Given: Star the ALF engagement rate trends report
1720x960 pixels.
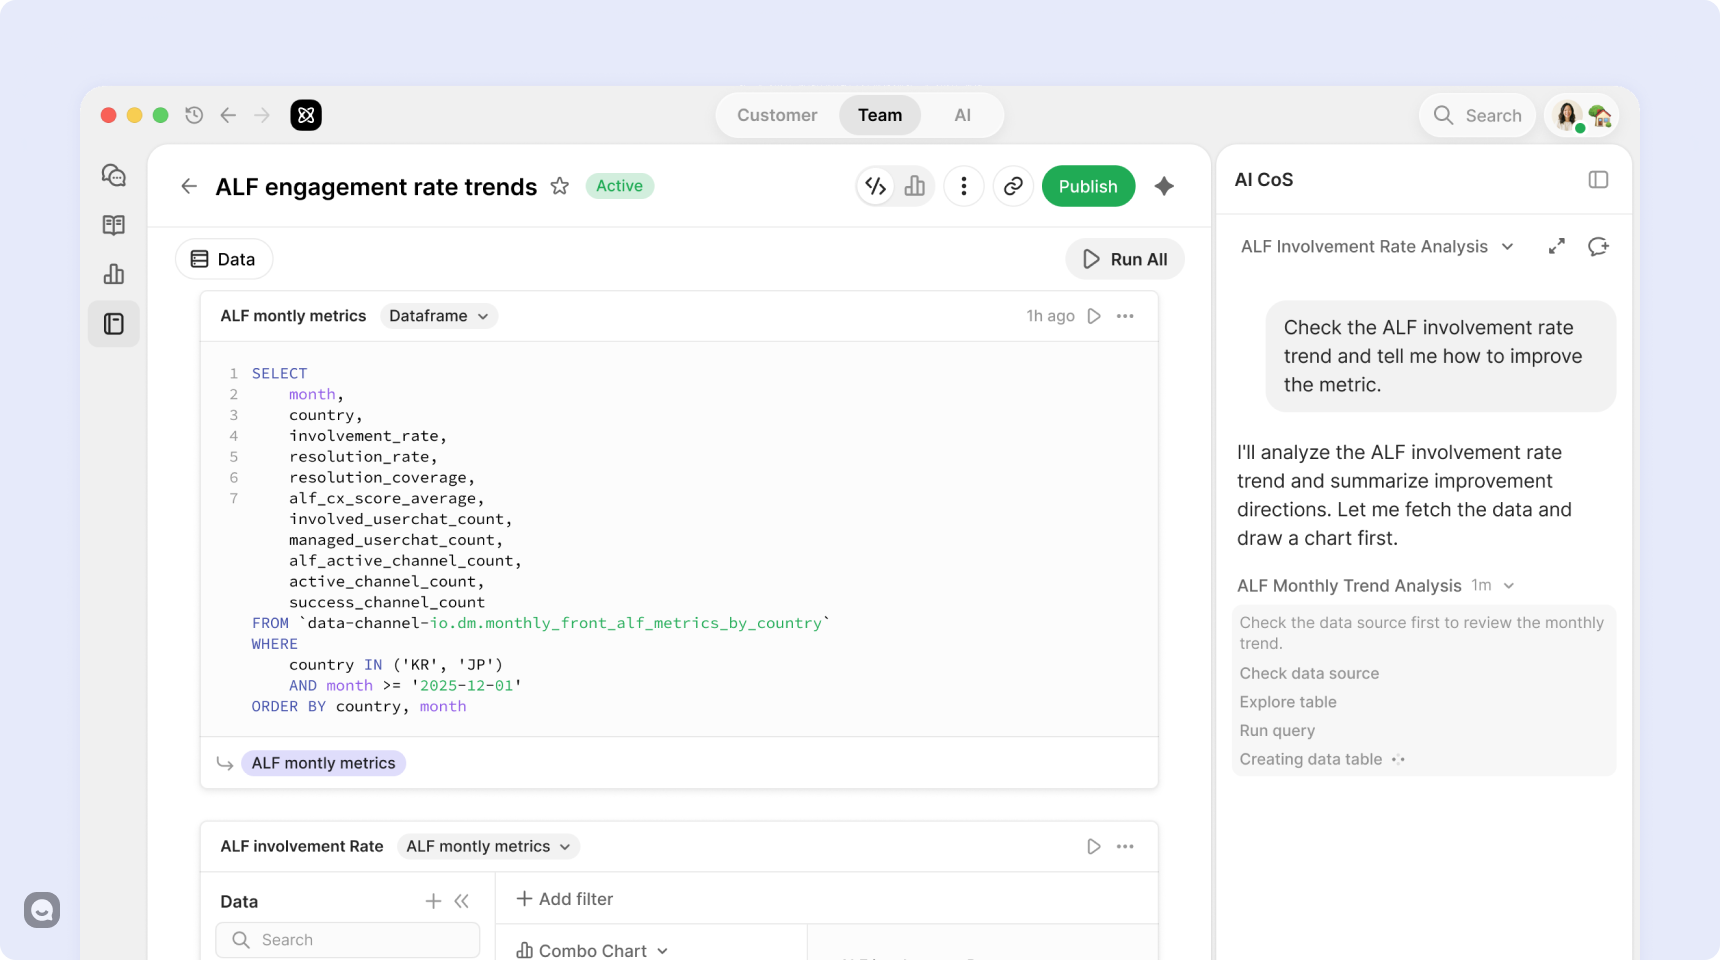Looking at the screenshot, I should click(x=560, y=186).
